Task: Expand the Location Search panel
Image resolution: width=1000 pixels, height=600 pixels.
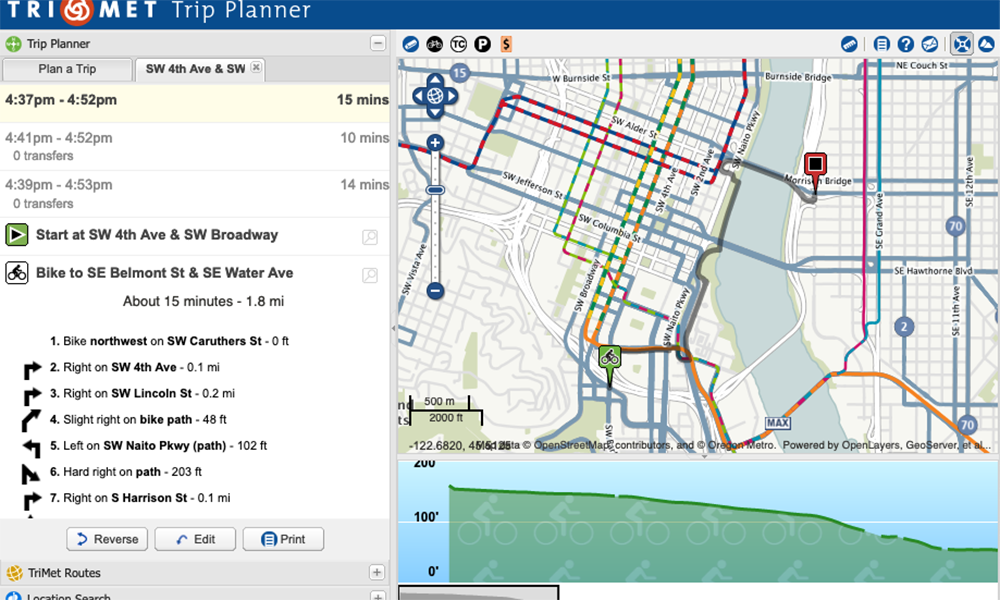Action: point(377,597)
